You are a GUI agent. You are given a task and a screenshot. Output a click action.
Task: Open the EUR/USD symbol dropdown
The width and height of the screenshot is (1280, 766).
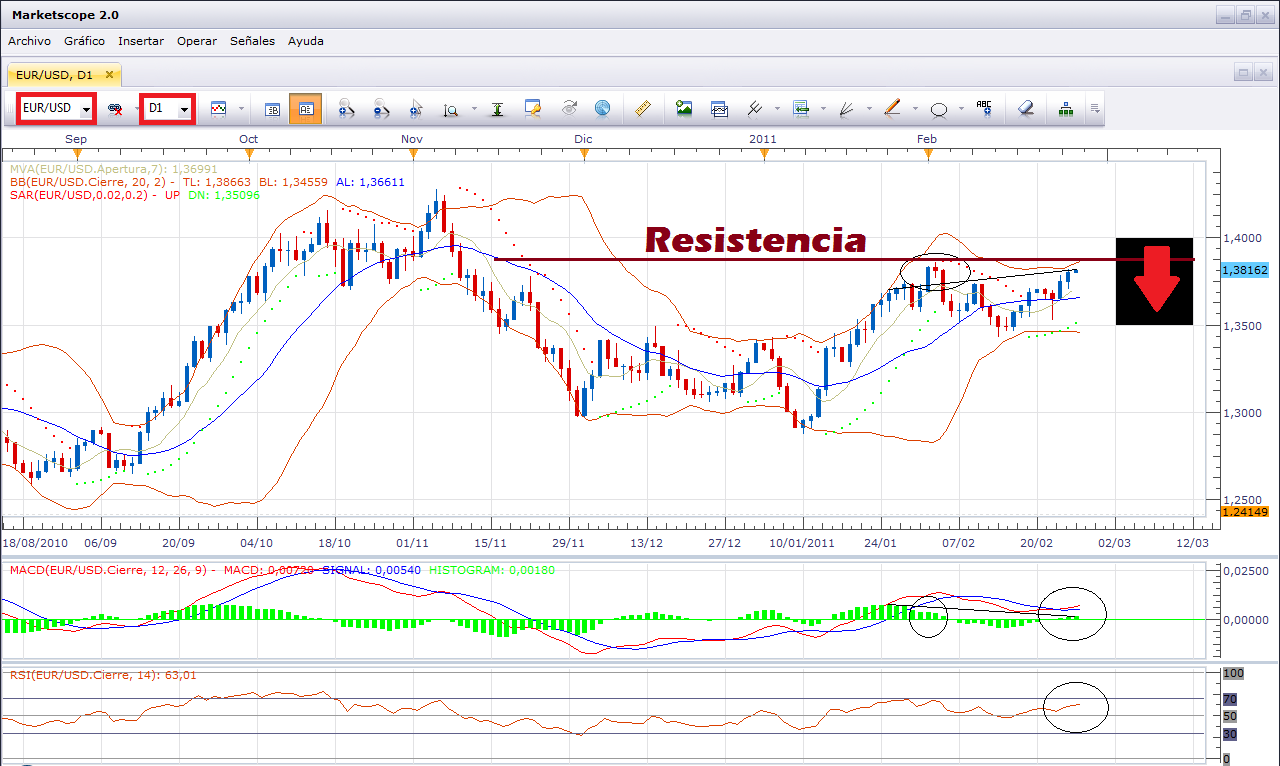87,108
